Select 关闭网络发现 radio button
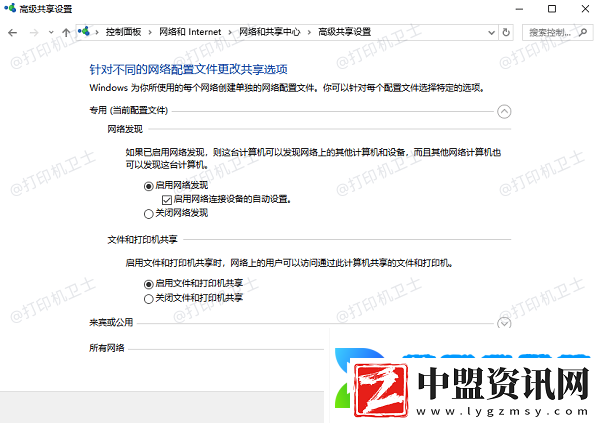The height and width of the screenshot is (423, 600). coord(148,214)
